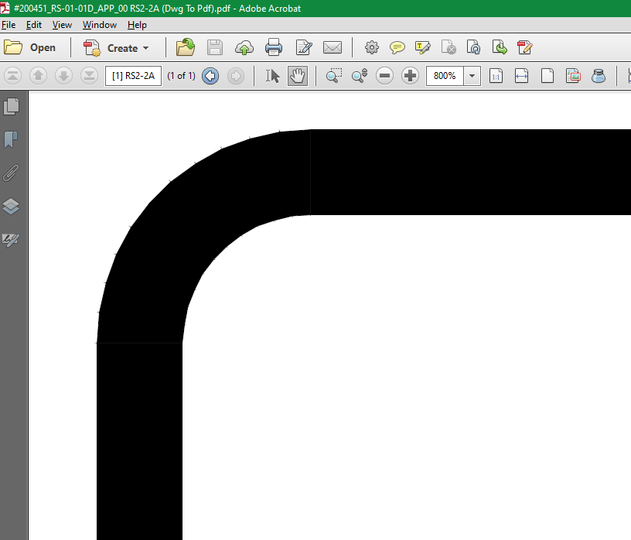Fit page to window width
The image size is (631, 540).
point(522,76)
